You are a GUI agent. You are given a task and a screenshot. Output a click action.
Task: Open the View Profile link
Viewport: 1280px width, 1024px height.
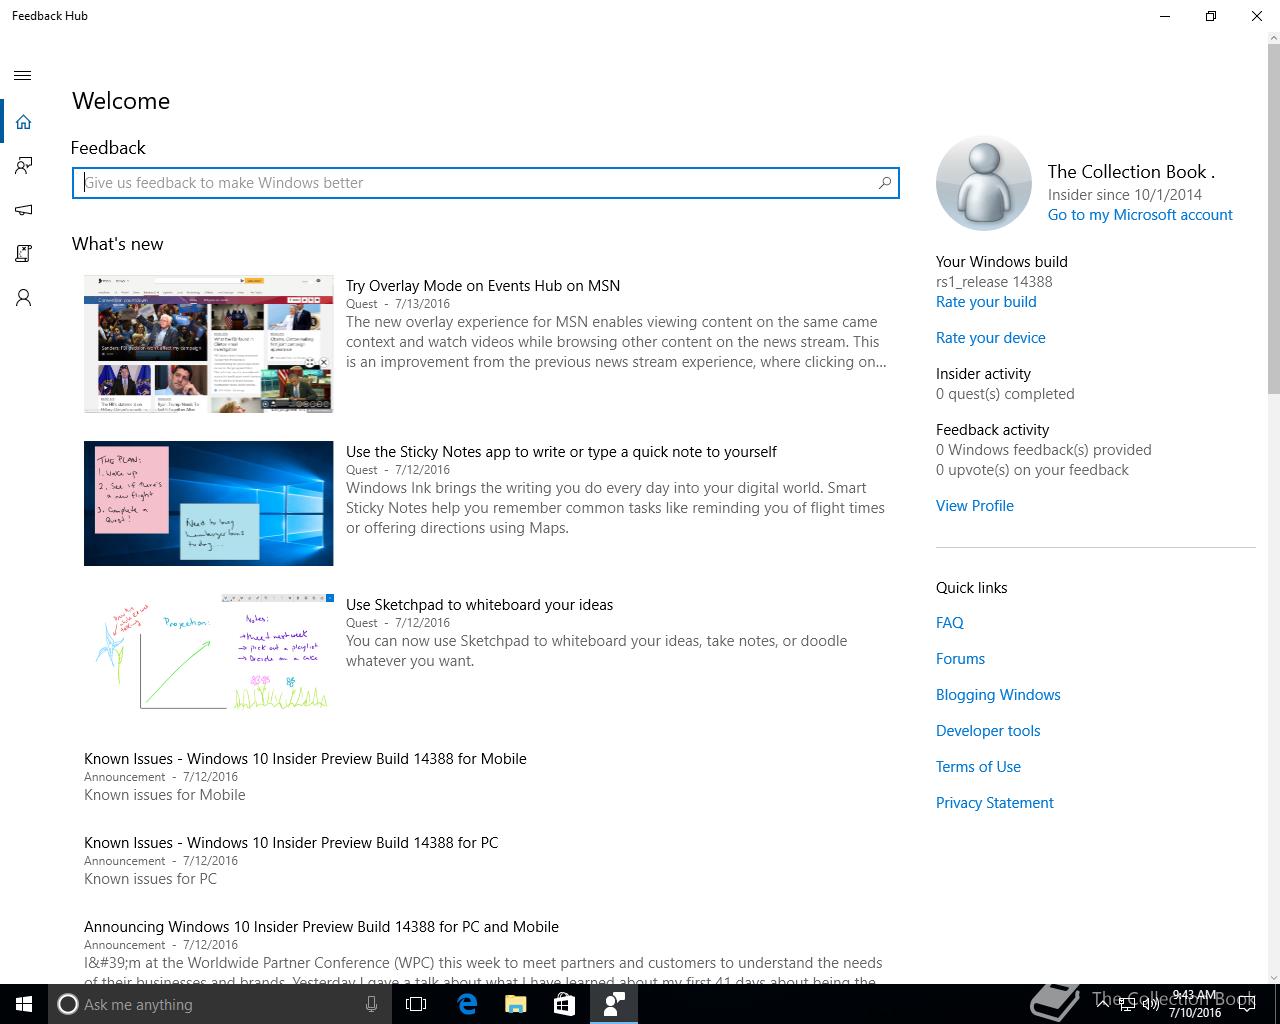click(x=975, y=506)
